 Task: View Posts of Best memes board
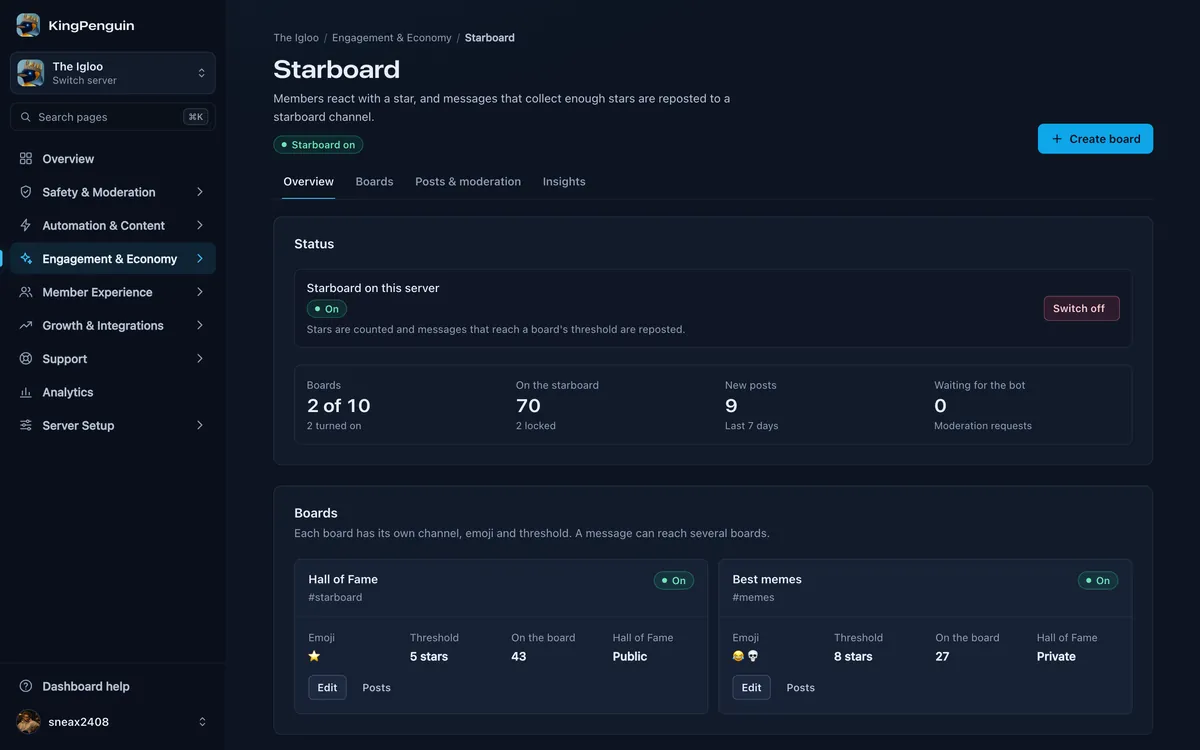(x=800, y=687)
